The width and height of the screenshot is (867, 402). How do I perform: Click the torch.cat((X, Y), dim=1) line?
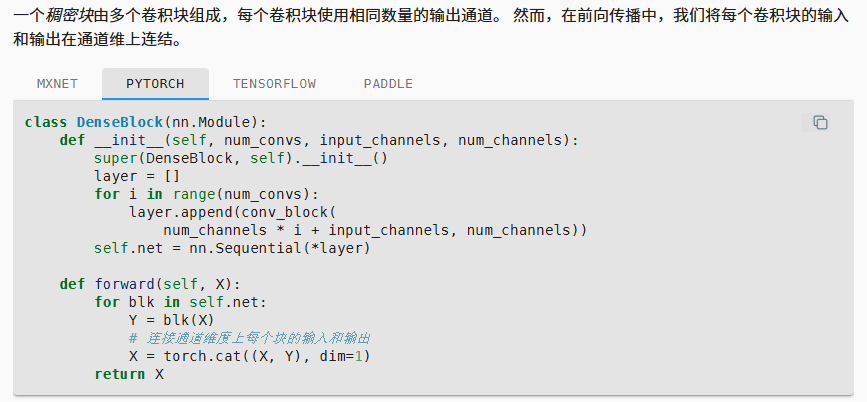pyautogui.click(x=249, y=356)
